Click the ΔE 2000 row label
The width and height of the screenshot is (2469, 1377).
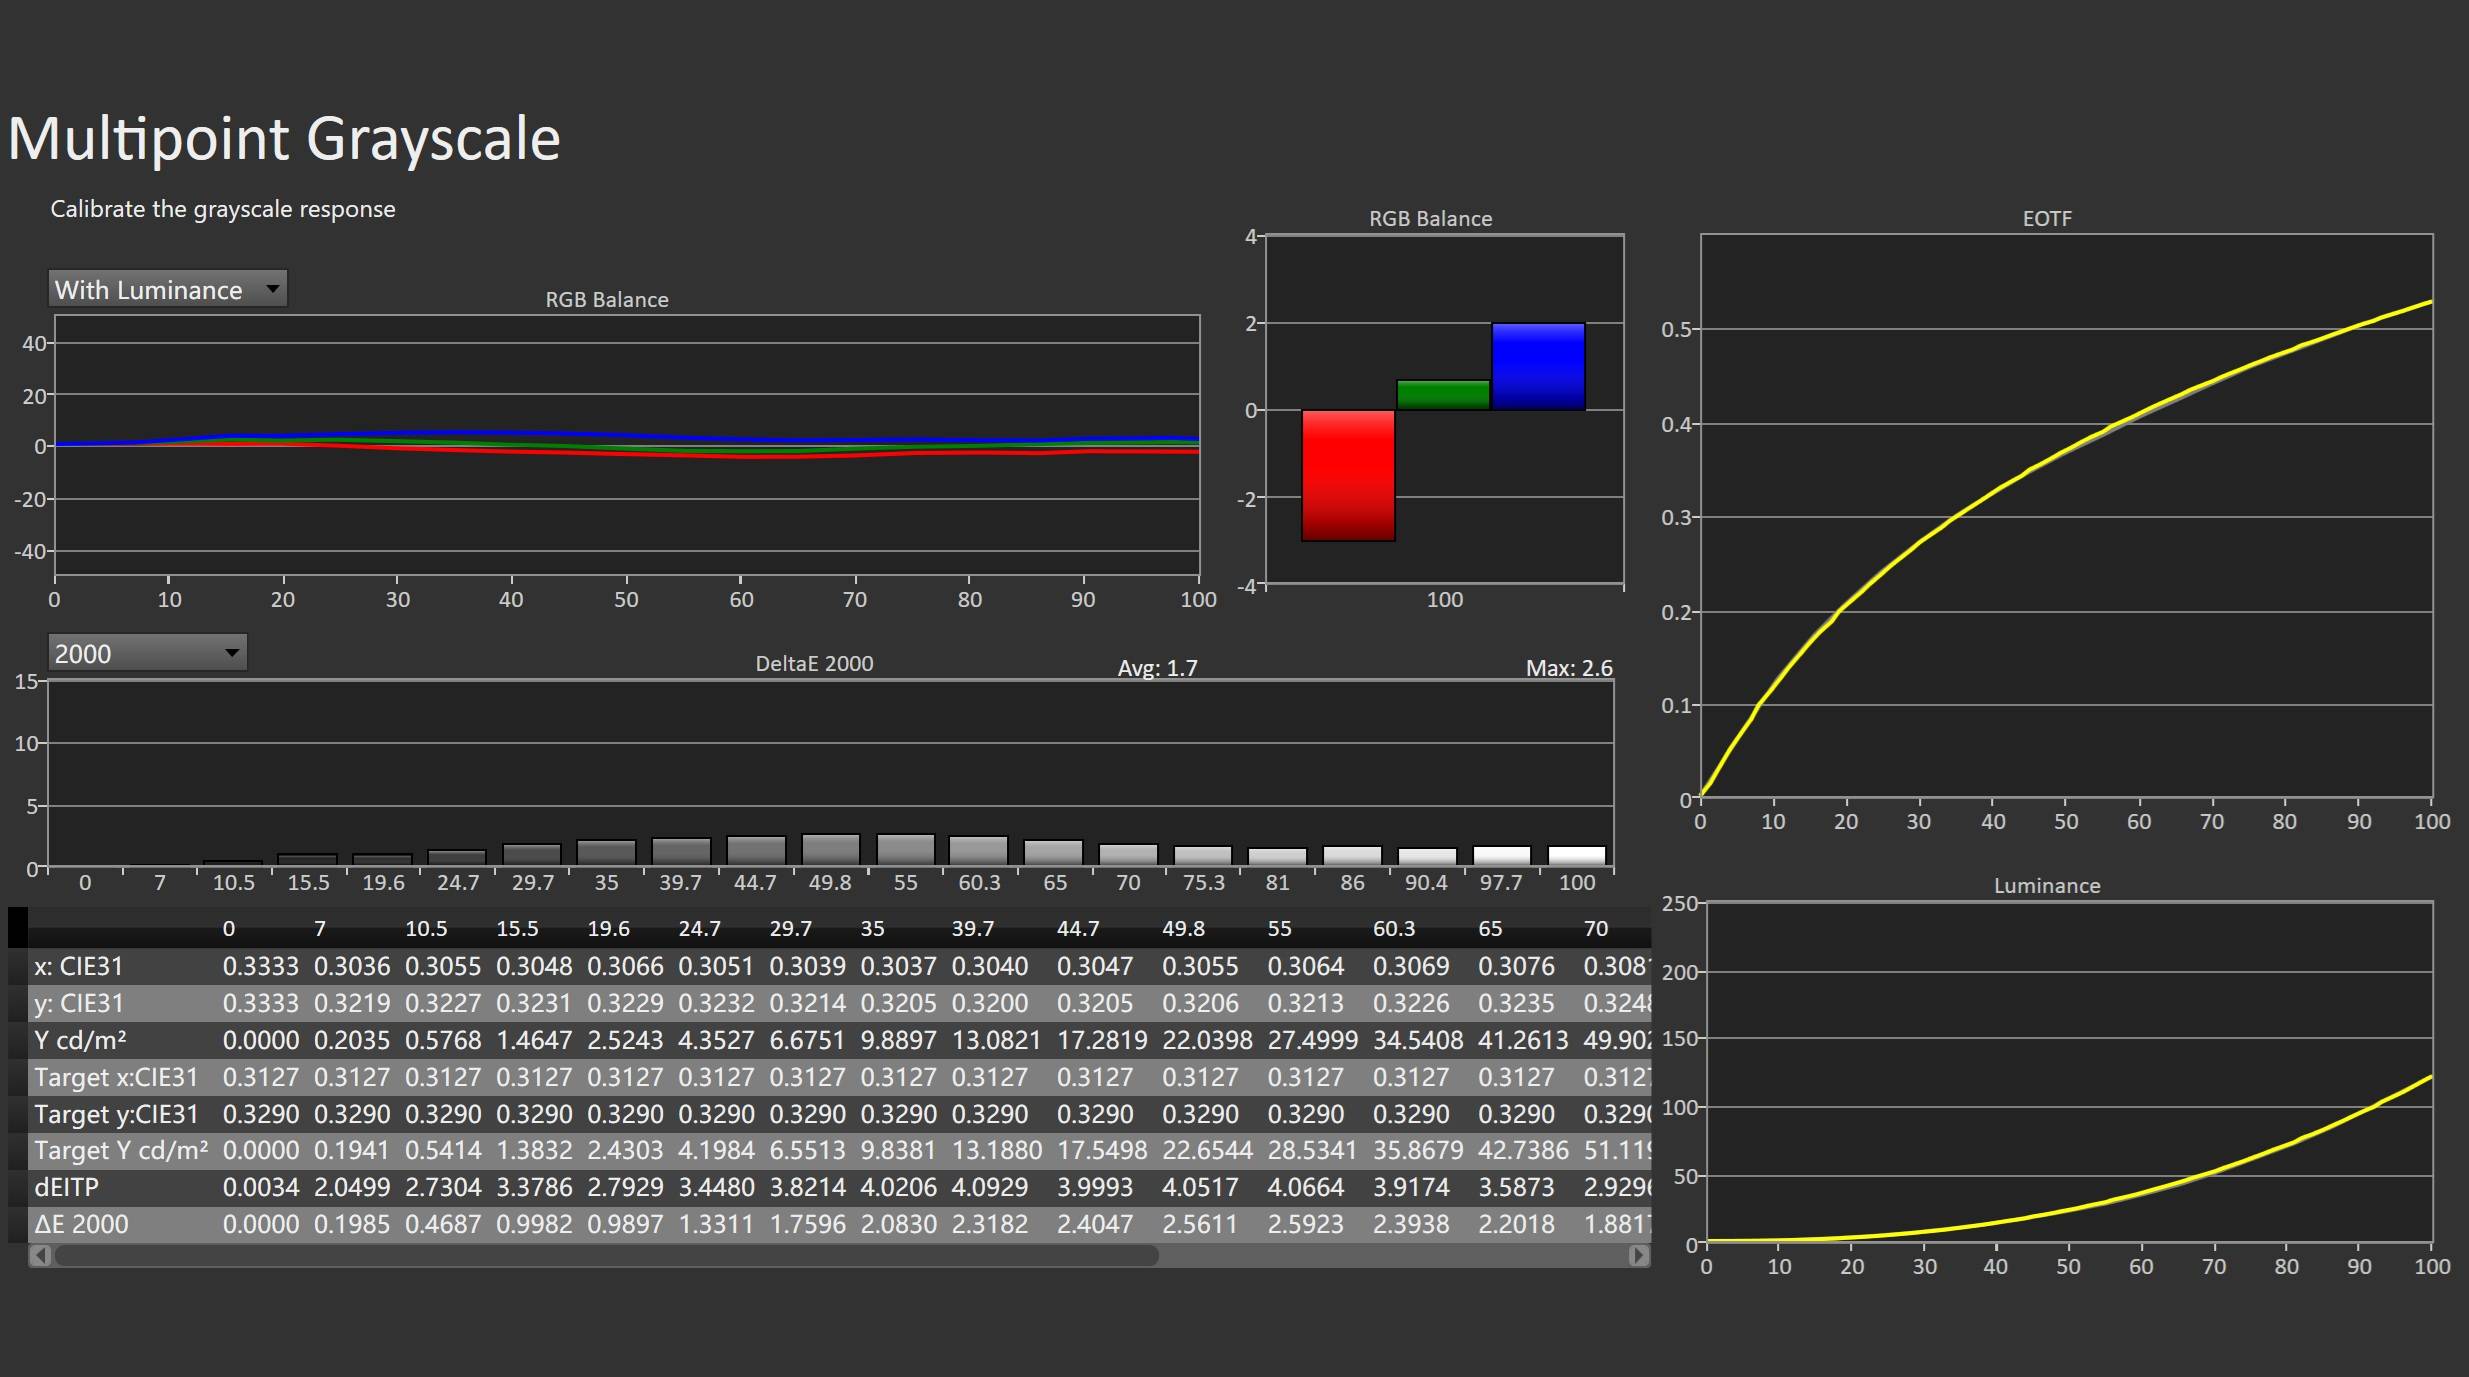pyautogui.click(x=82, y=1224)
